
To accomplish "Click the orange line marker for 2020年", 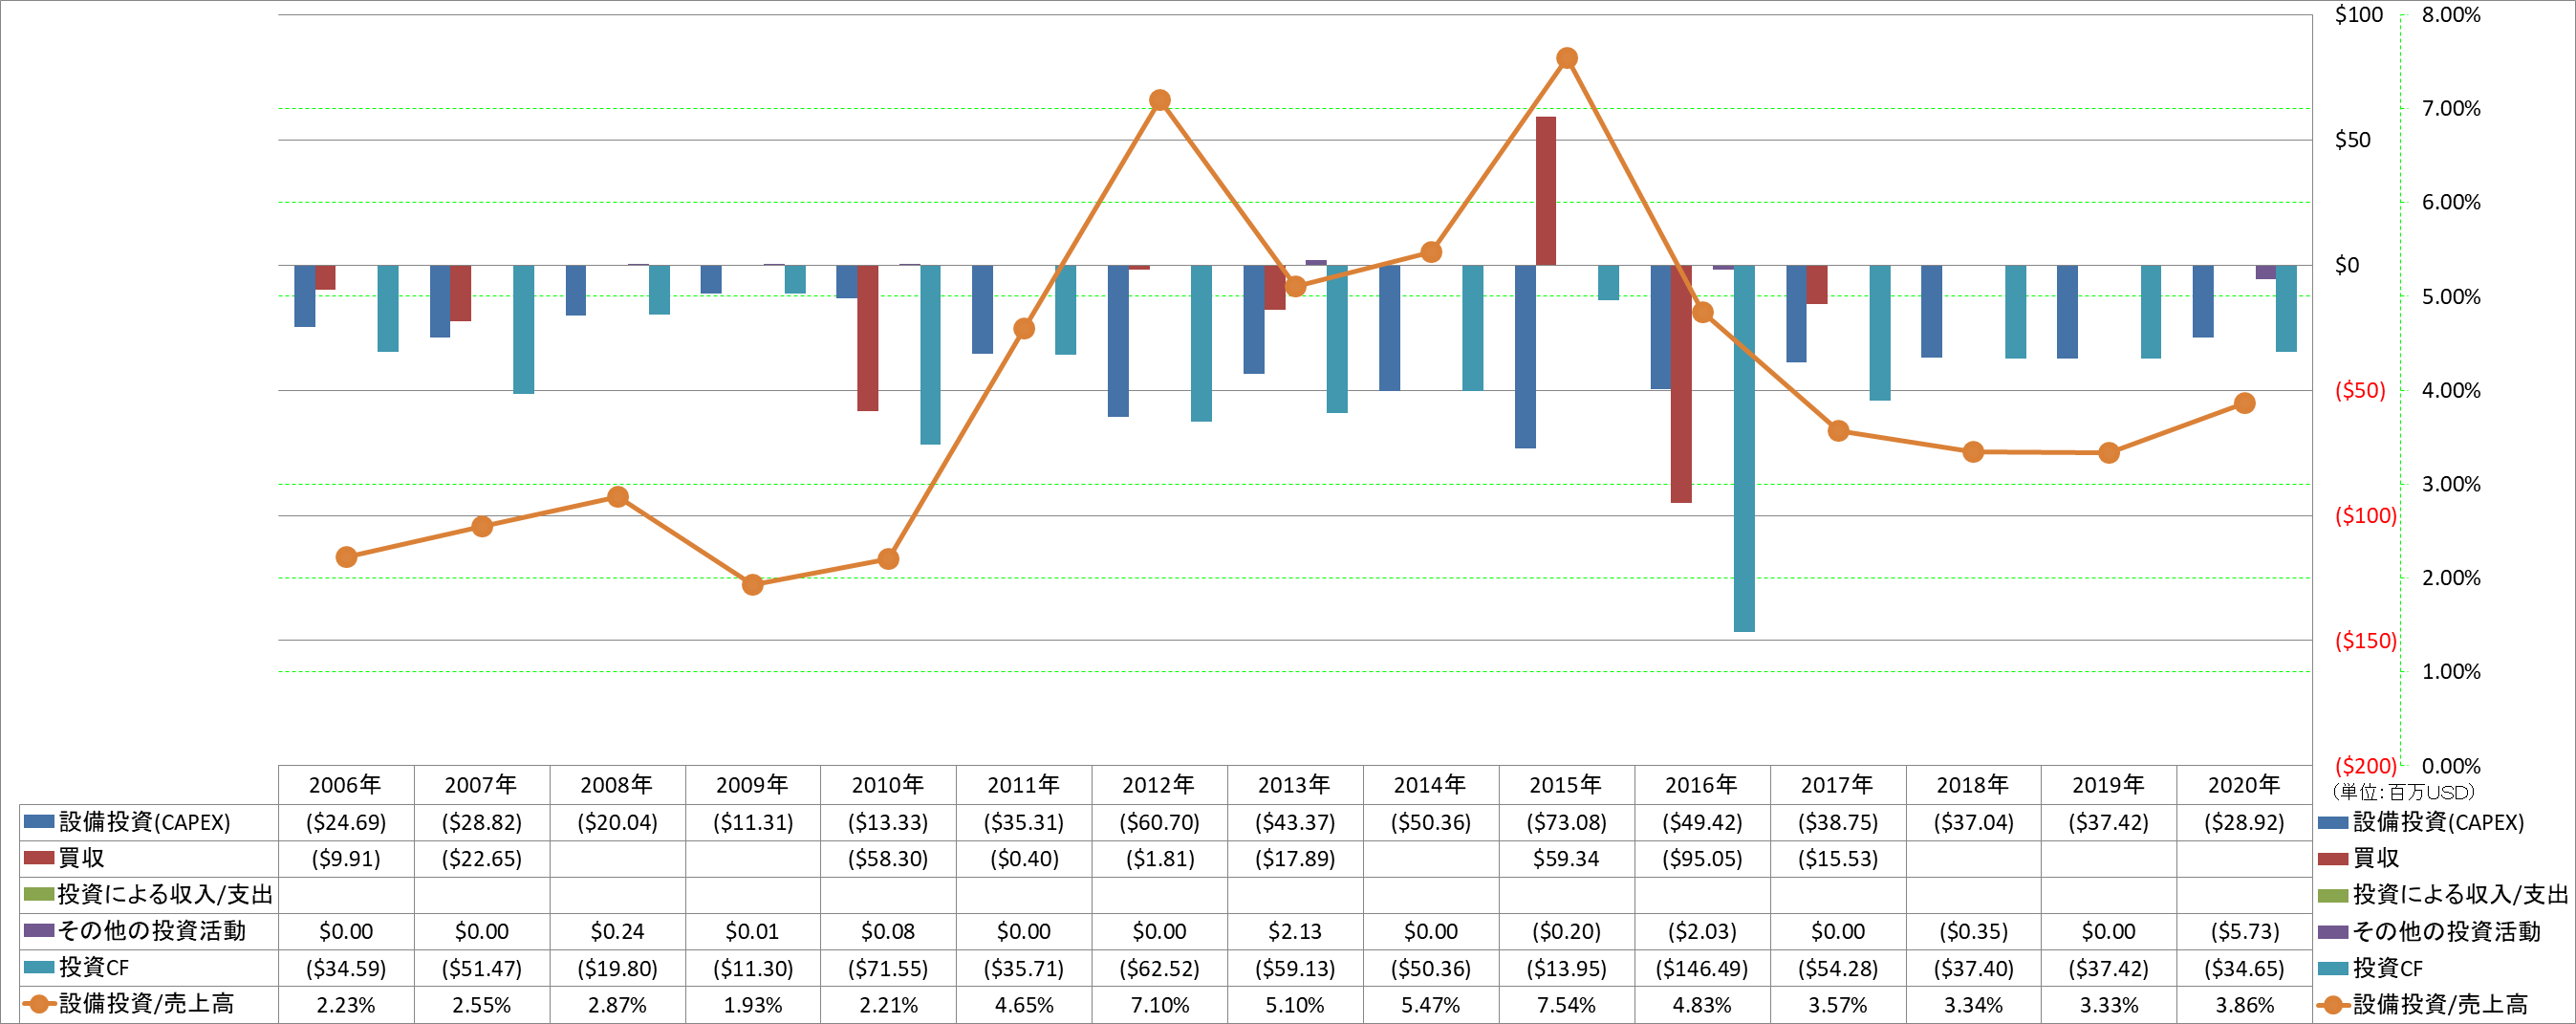I will [x=2244, y=403].
